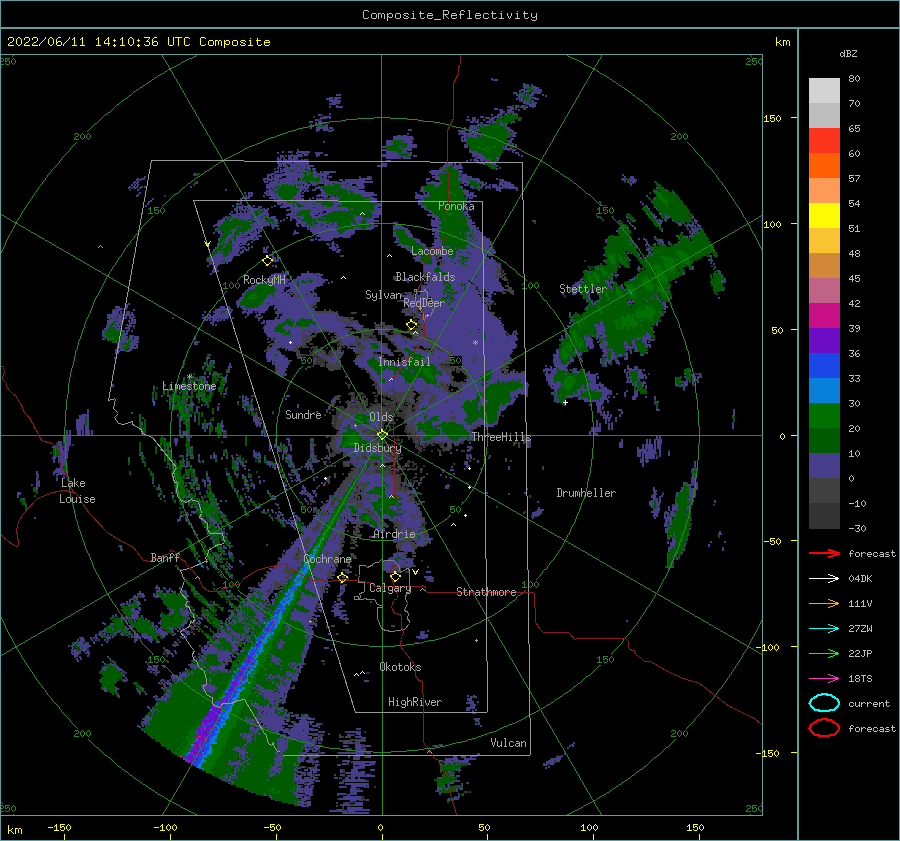The width and height of the screenshot is (900, 841).
Task: Click the red forecast ellipse legend icon
Action: [x=824, y=728]
